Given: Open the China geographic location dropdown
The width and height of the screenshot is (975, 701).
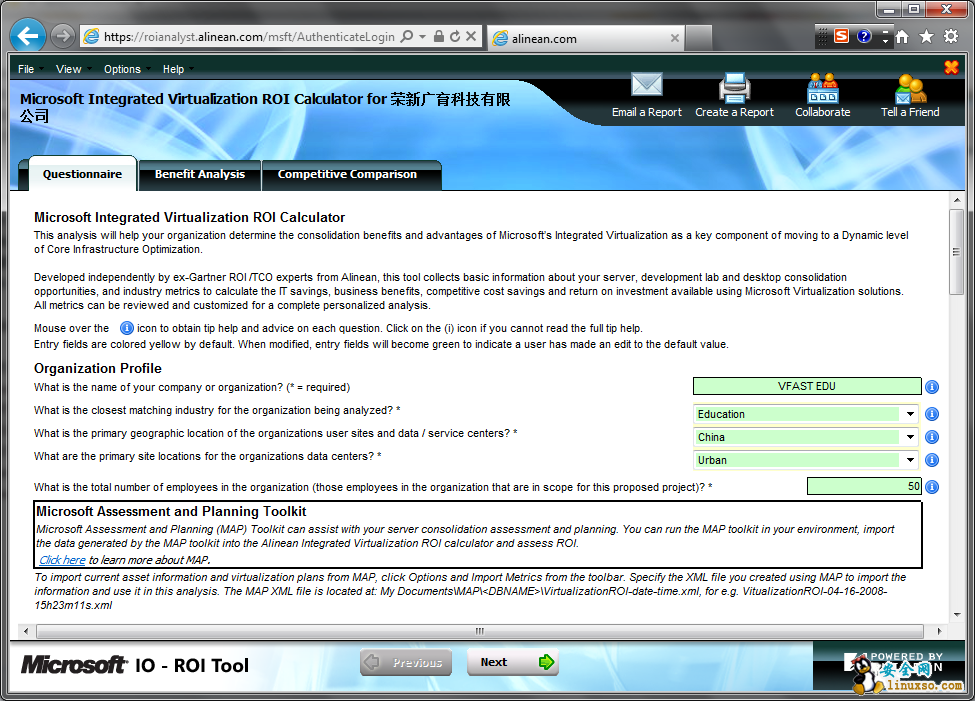Looking at the screenshot, I should [x=910, y=437].
